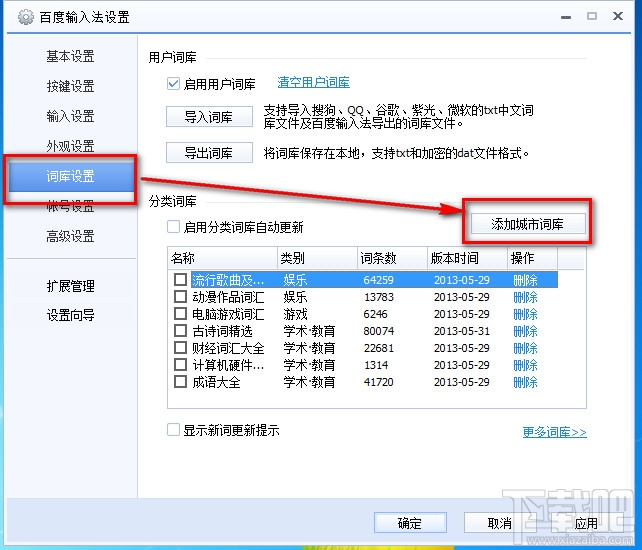Select 词库设置 in the sidebar
The image size is (642, 550).
tap(71, 176)
